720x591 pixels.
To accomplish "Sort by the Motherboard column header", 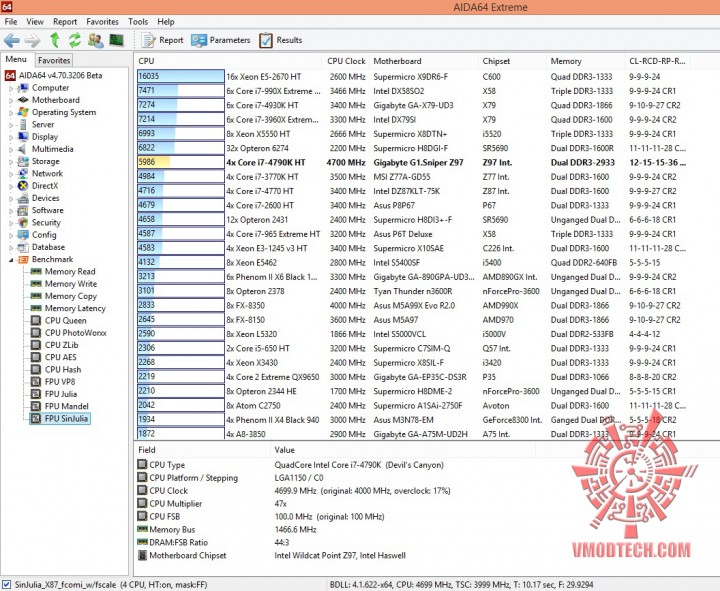I will [x=423, y=61].
